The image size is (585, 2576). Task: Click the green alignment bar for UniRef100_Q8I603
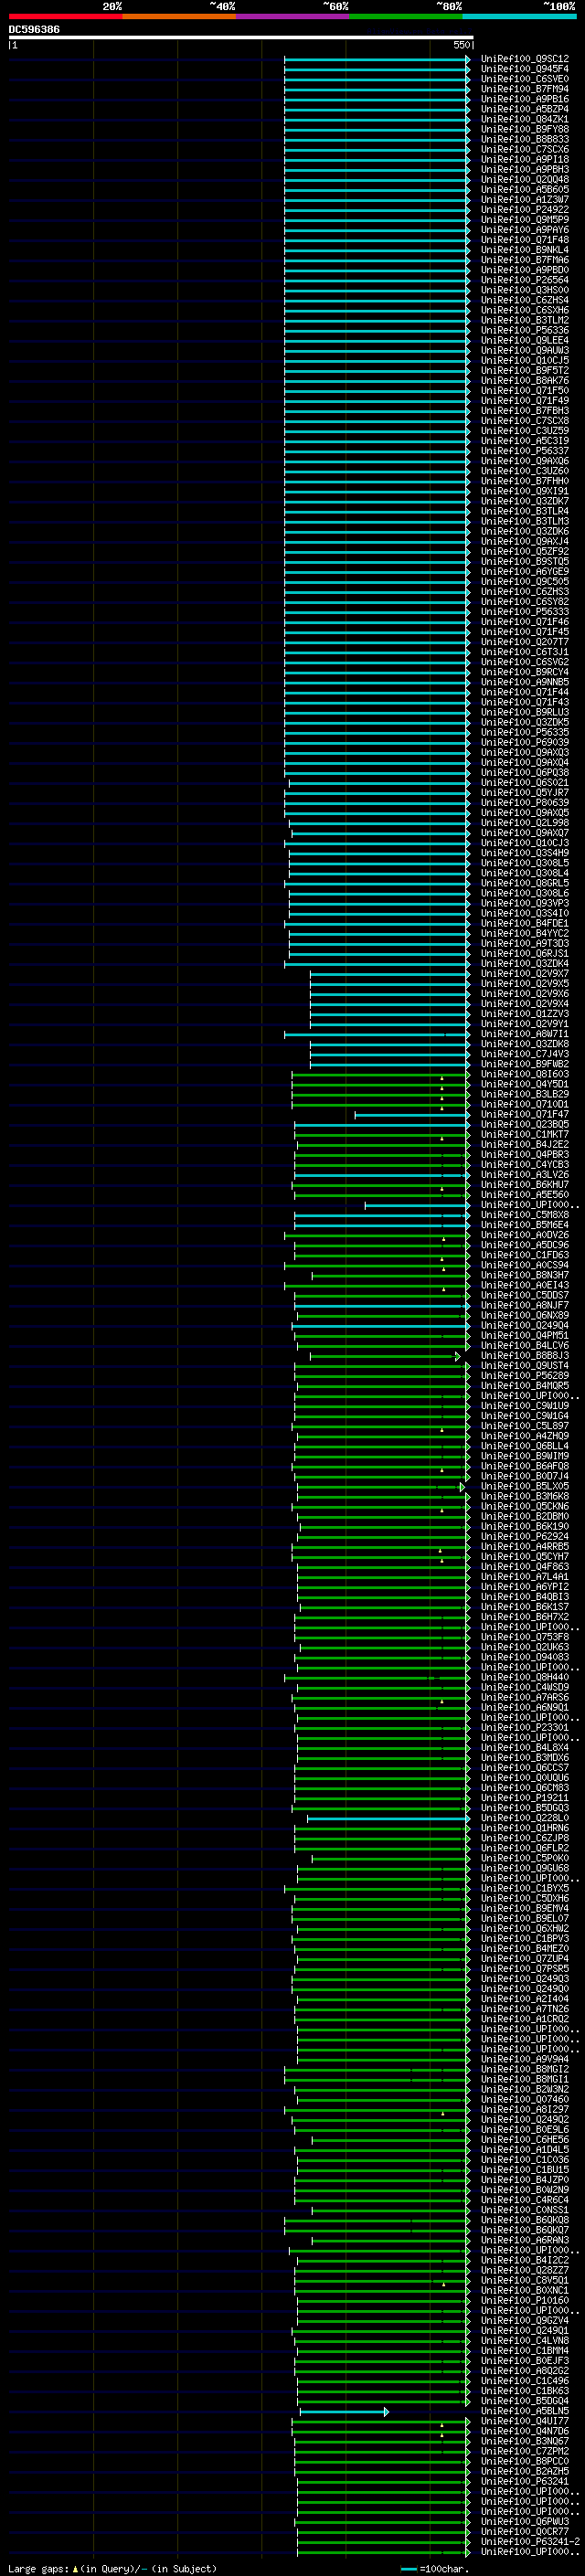(x=381, y=1074)
